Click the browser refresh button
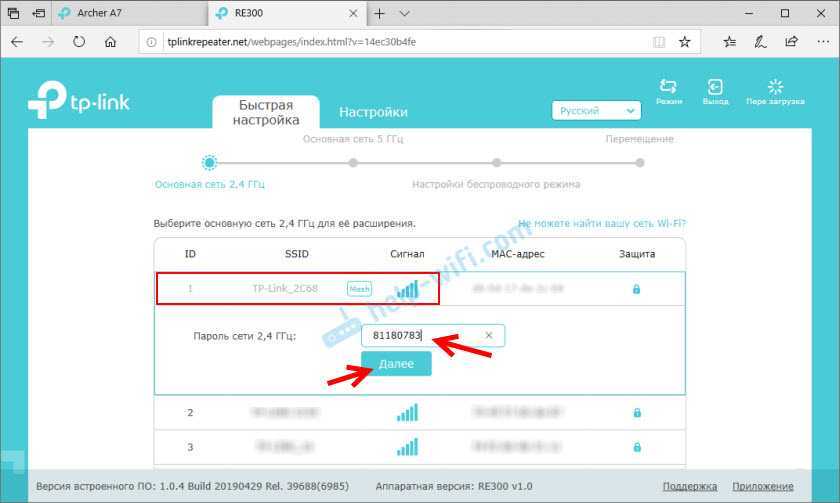 click(x=79, y=42)
